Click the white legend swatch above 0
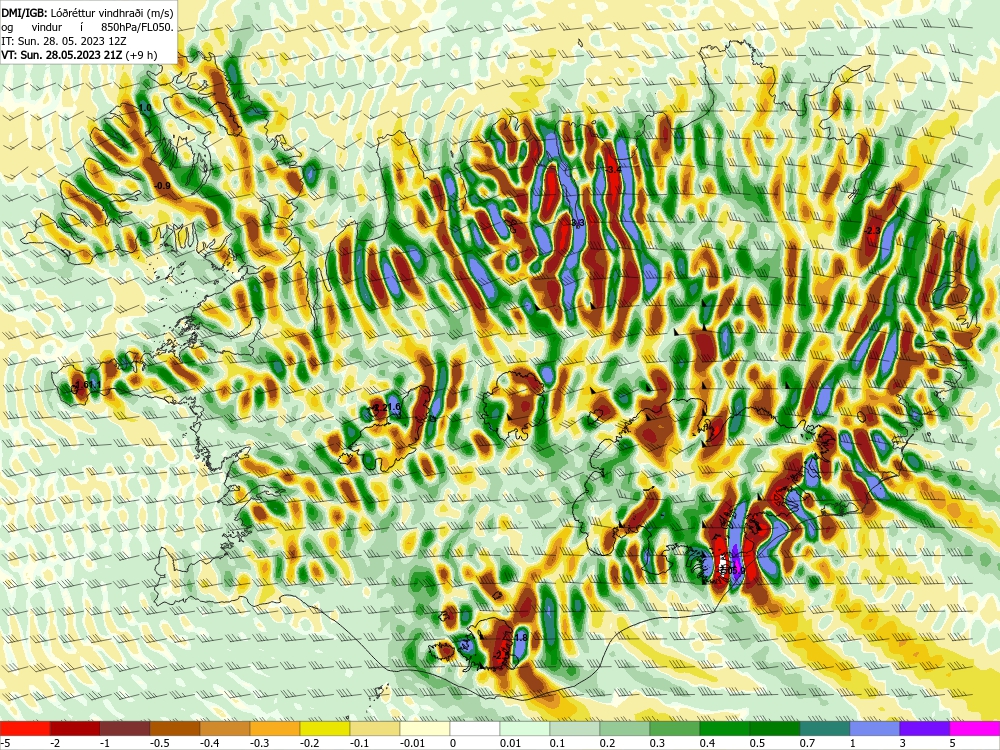The height and width of the screenshot is (750, 1000). [x=475, y=728]
